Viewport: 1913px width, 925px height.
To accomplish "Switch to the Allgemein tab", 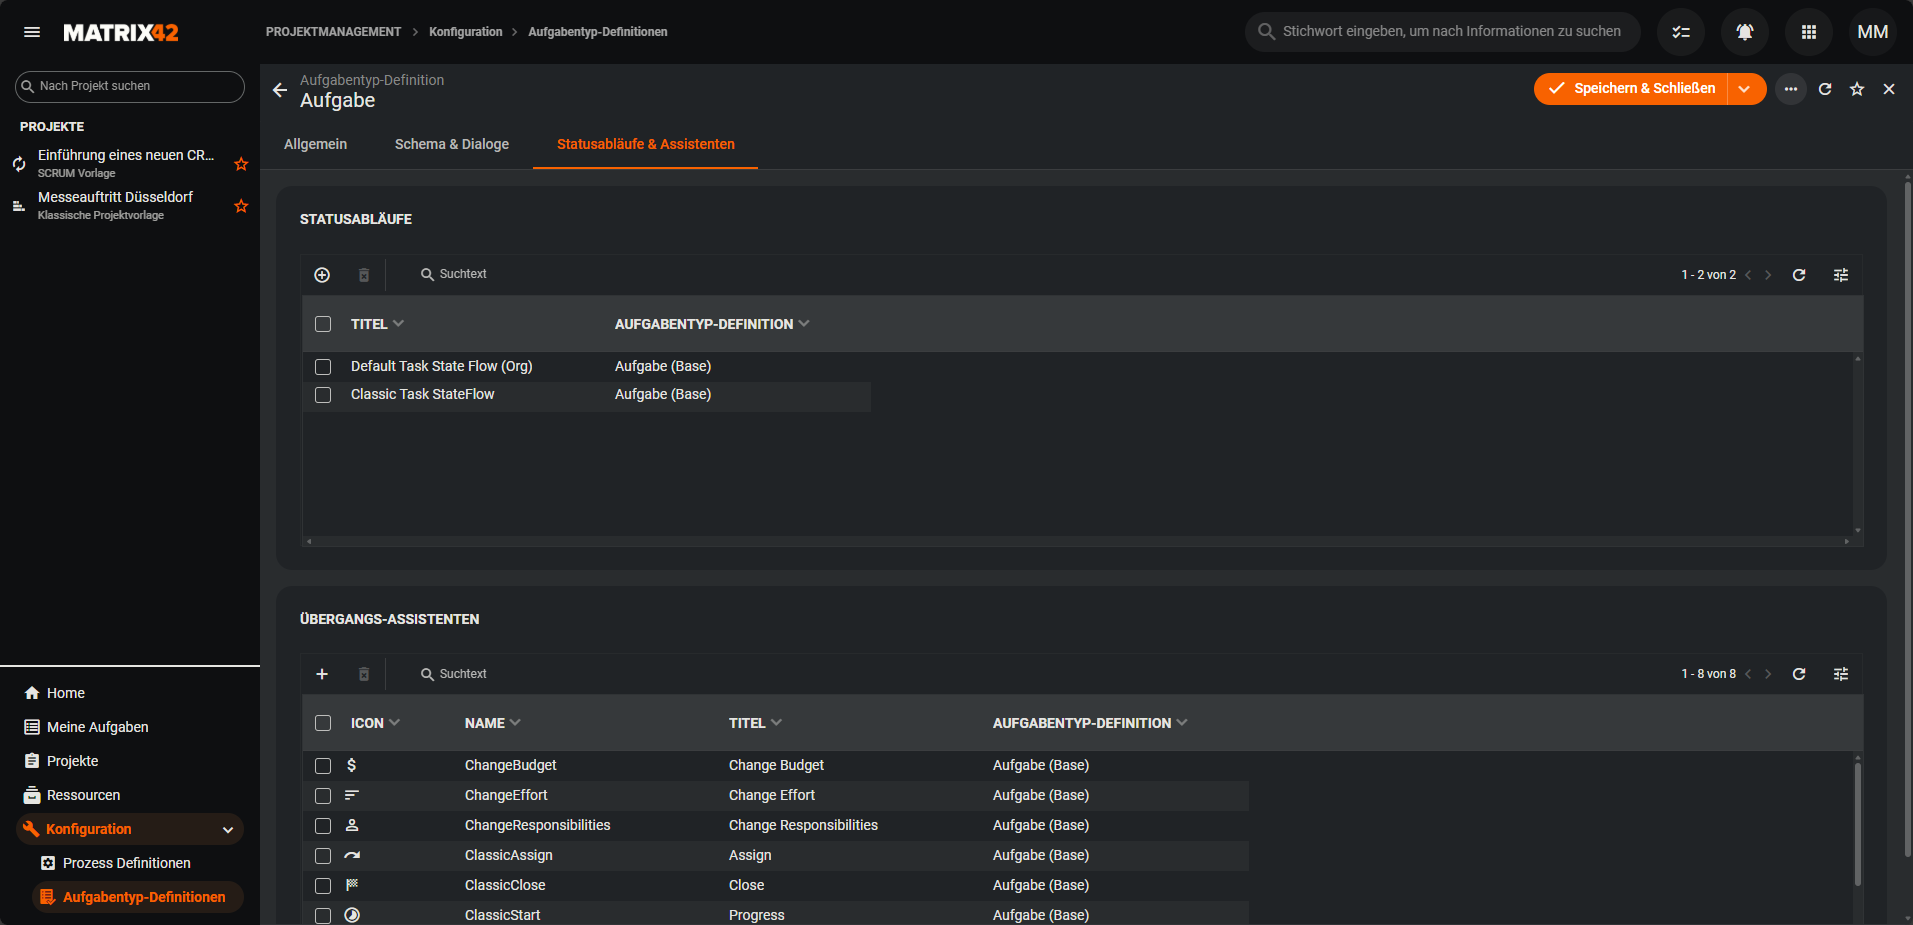I will [x=315, y=144].
